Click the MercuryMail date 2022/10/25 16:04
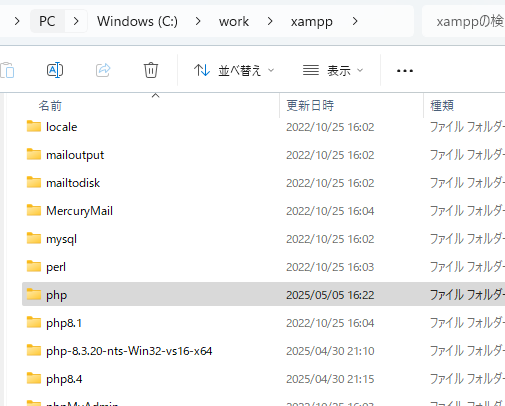505x406 pixels. 330,211
